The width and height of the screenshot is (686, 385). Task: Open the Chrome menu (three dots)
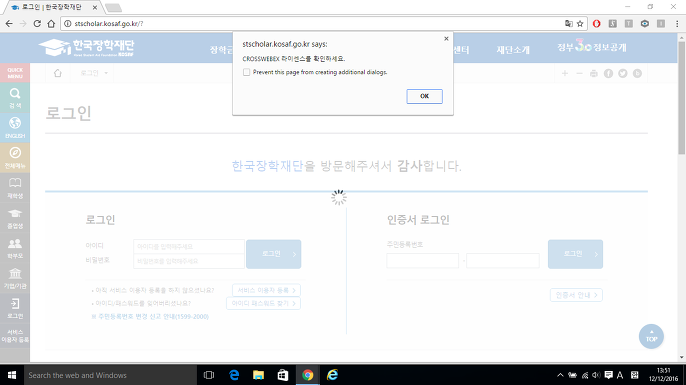pos(677,24)
